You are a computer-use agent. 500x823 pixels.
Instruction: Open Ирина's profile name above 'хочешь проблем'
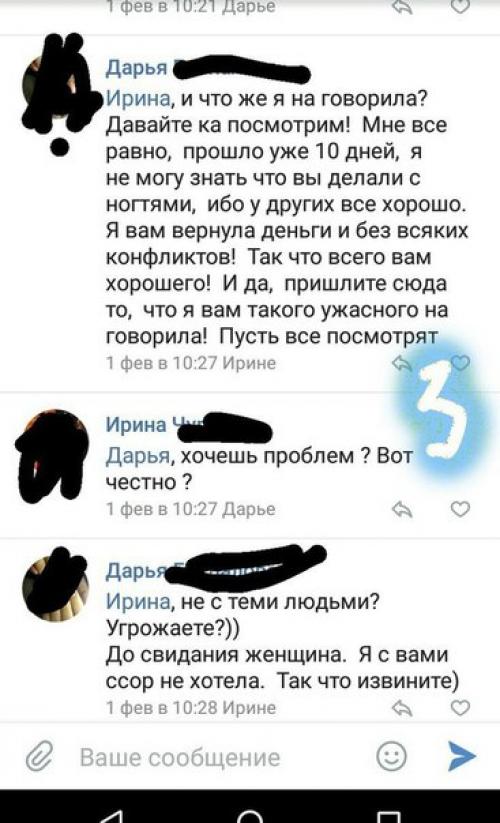pos(136,424)
